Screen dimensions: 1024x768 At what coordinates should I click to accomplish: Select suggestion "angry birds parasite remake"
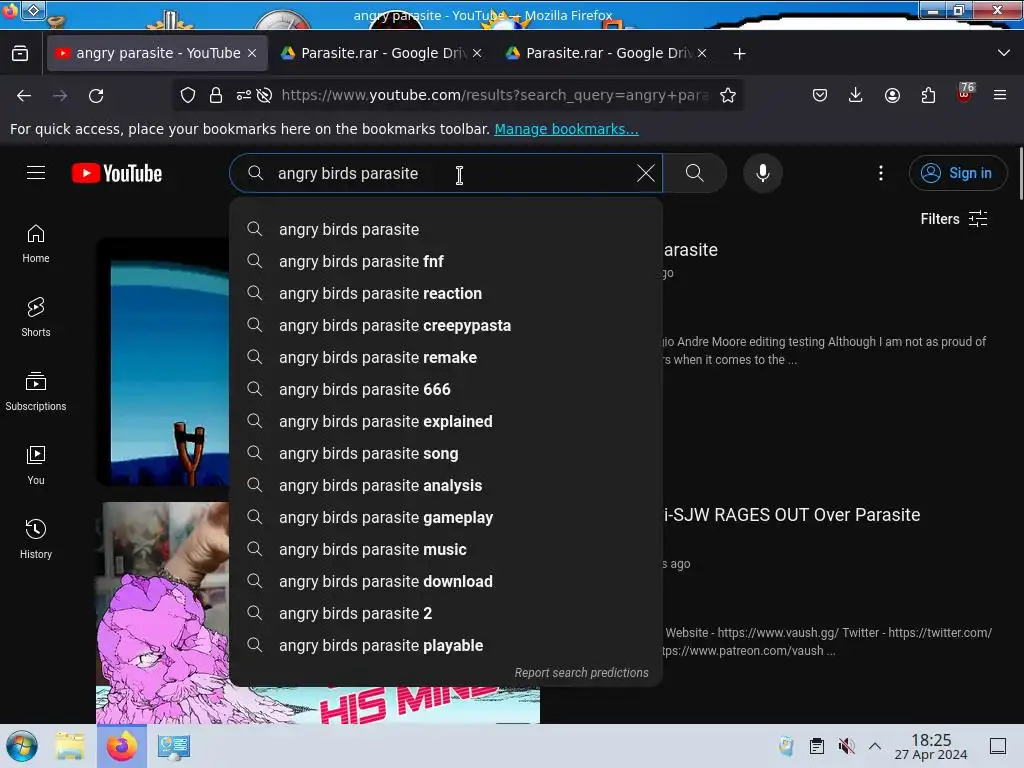pos(446,357)
